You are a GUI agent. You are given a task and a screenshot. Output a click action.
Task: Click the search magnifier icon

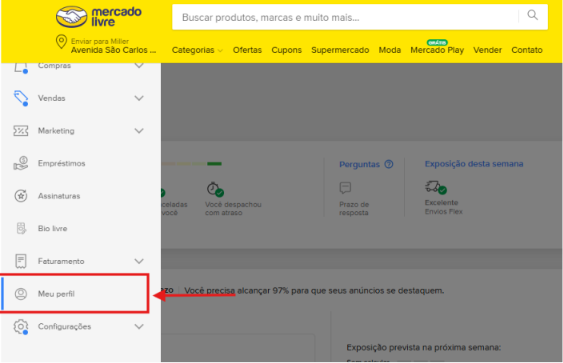(x=532, y=15)
